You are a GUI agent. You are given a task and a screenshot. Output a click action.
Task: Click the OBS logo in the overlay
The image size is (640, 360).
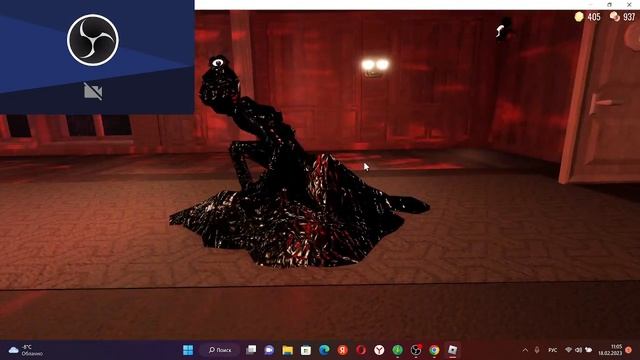point(93,40)
